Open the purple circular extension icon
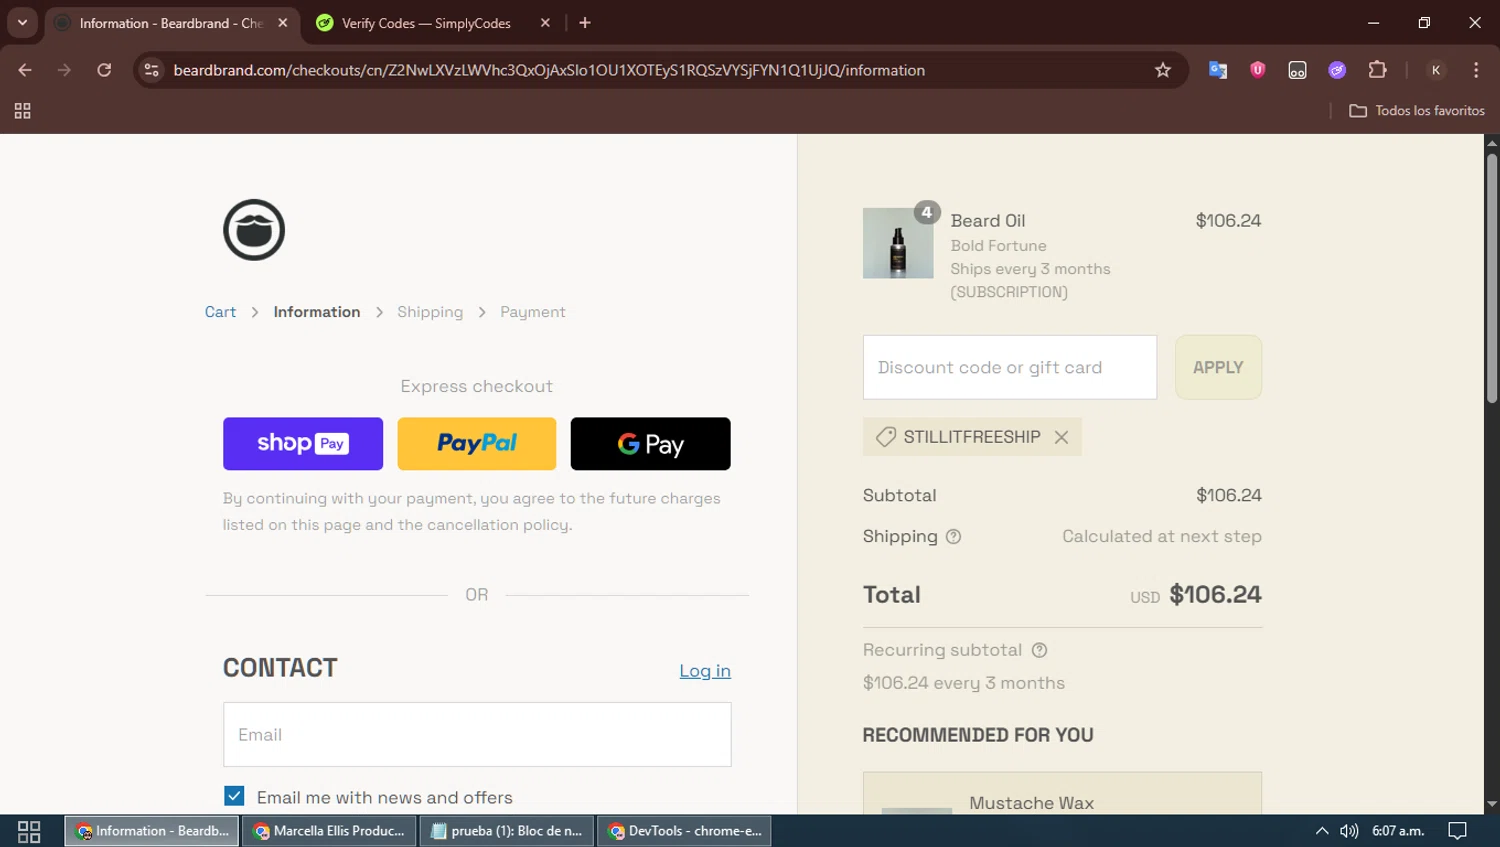 [1337, 70]
